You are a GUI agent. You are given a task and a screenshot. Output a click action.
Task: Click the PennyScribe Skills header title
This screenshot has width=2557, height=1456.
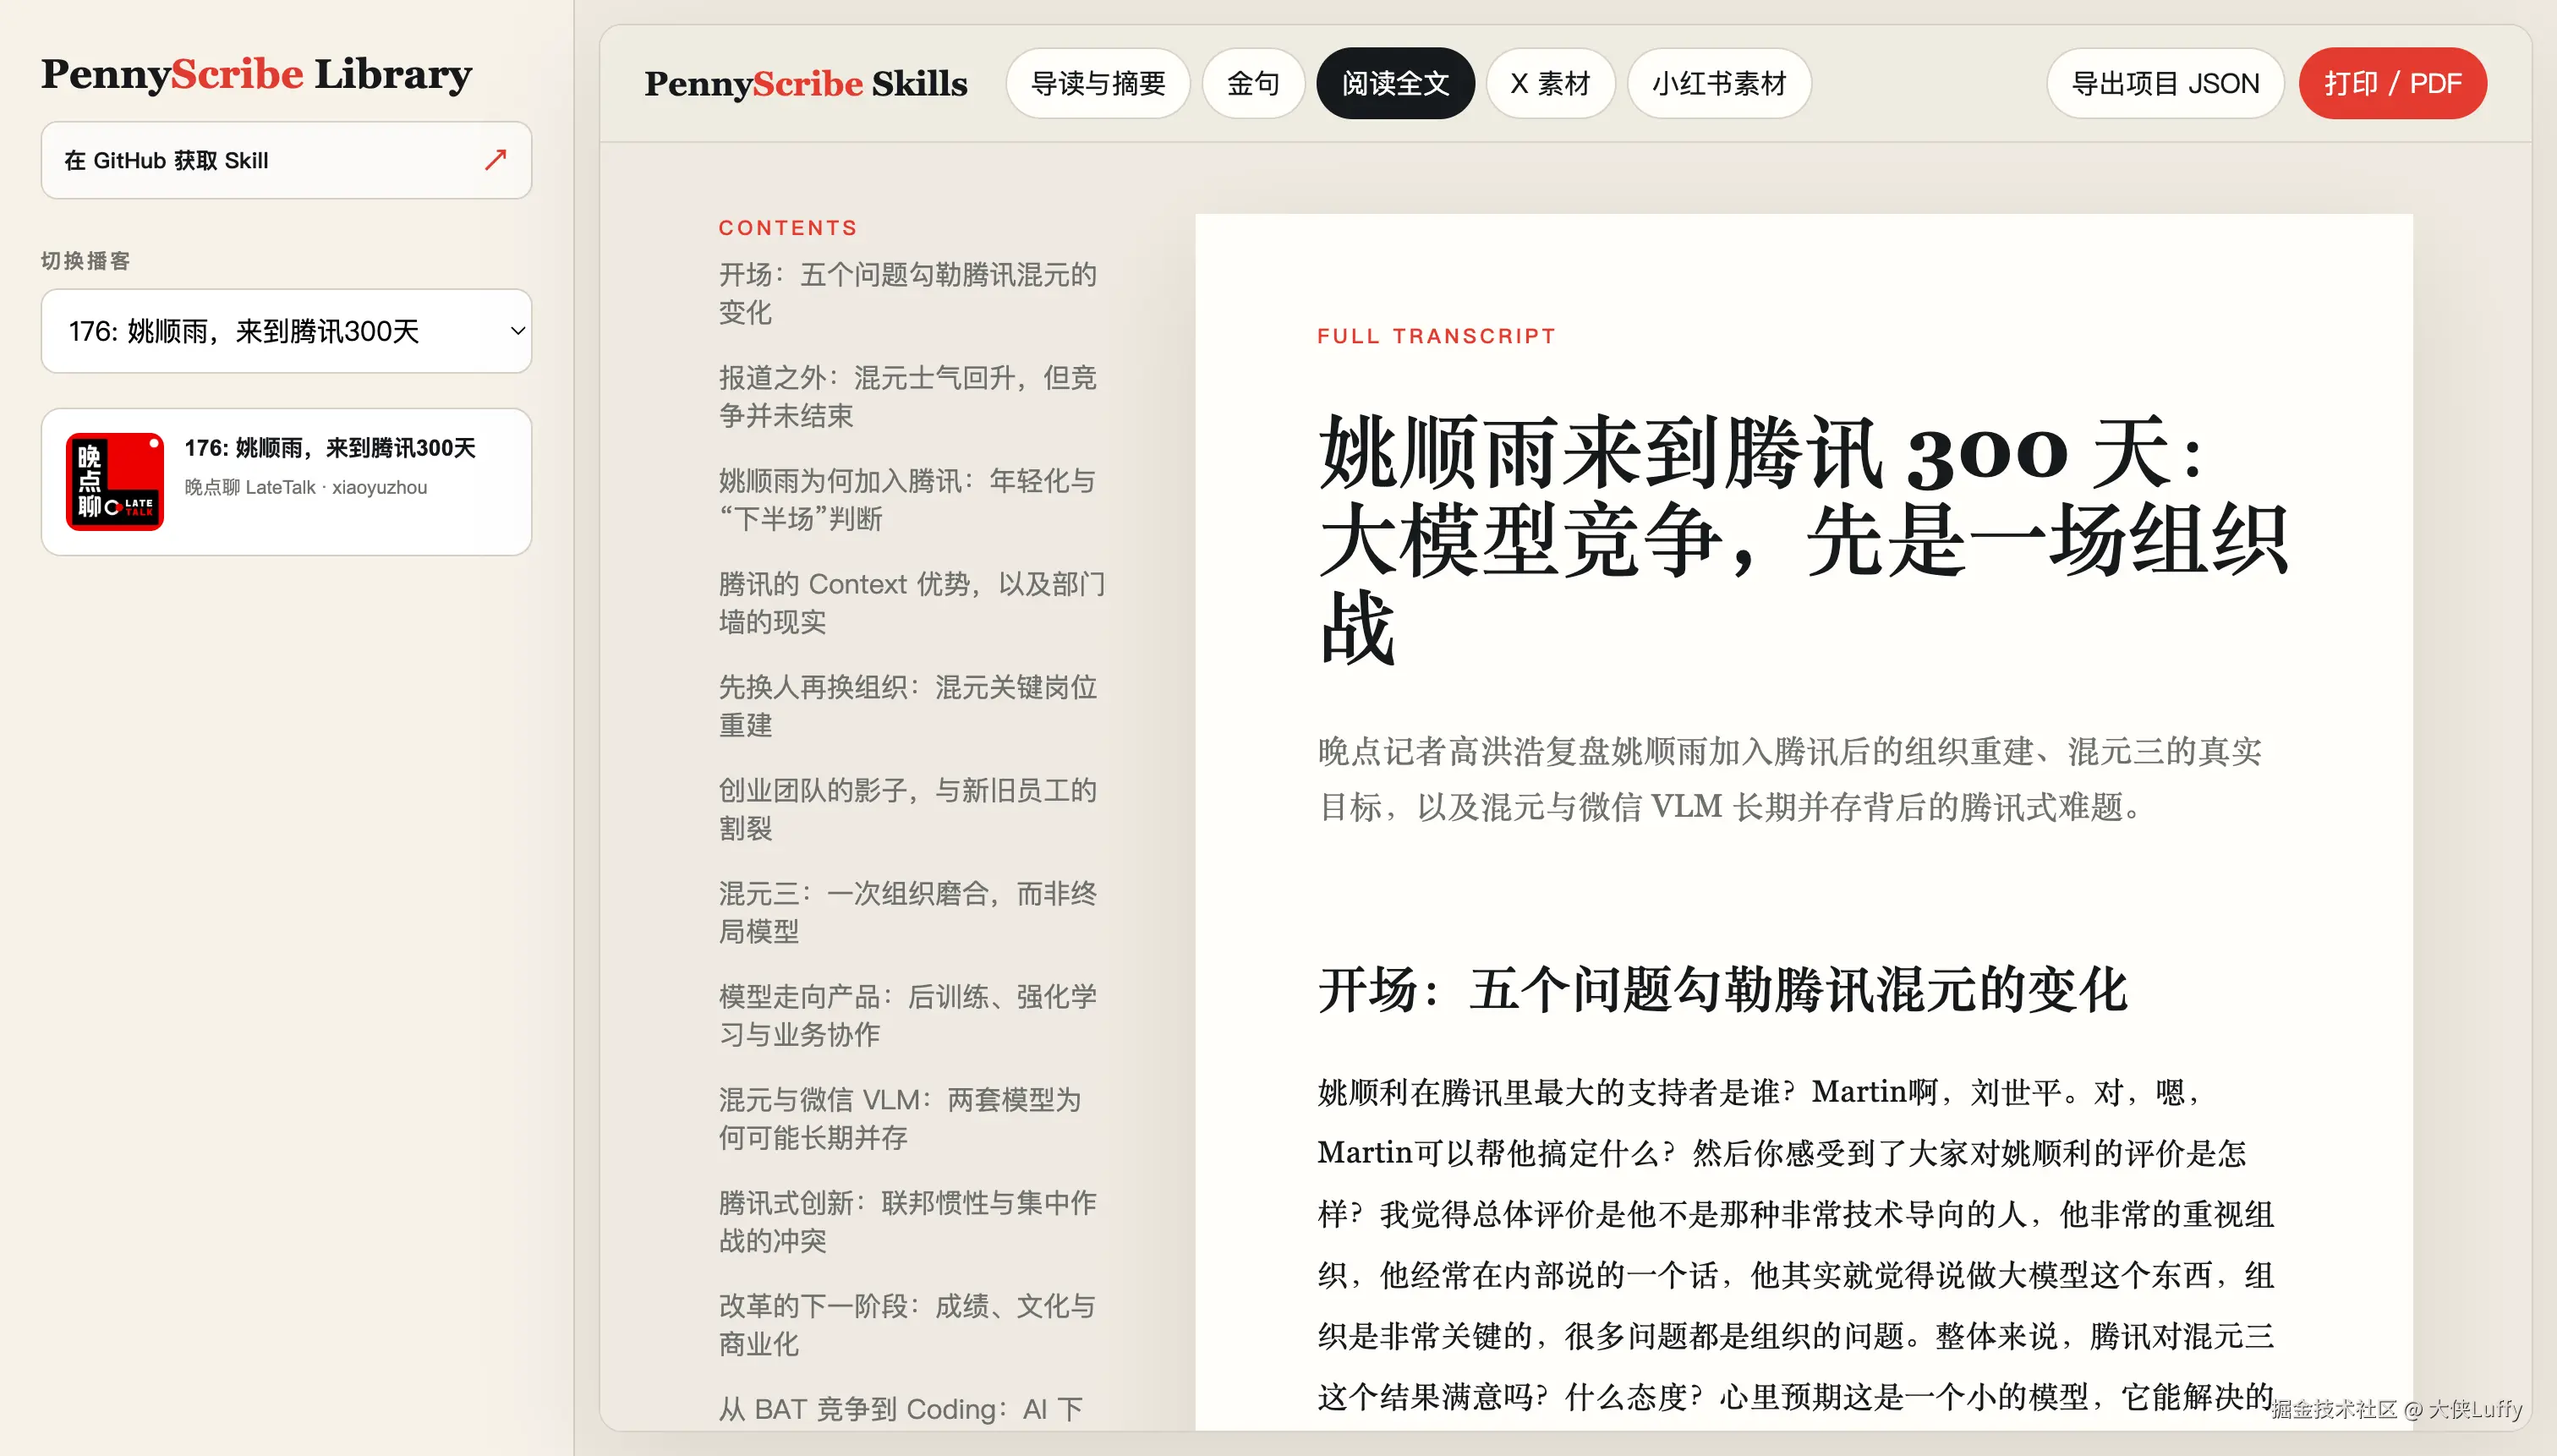pos(806,83)
